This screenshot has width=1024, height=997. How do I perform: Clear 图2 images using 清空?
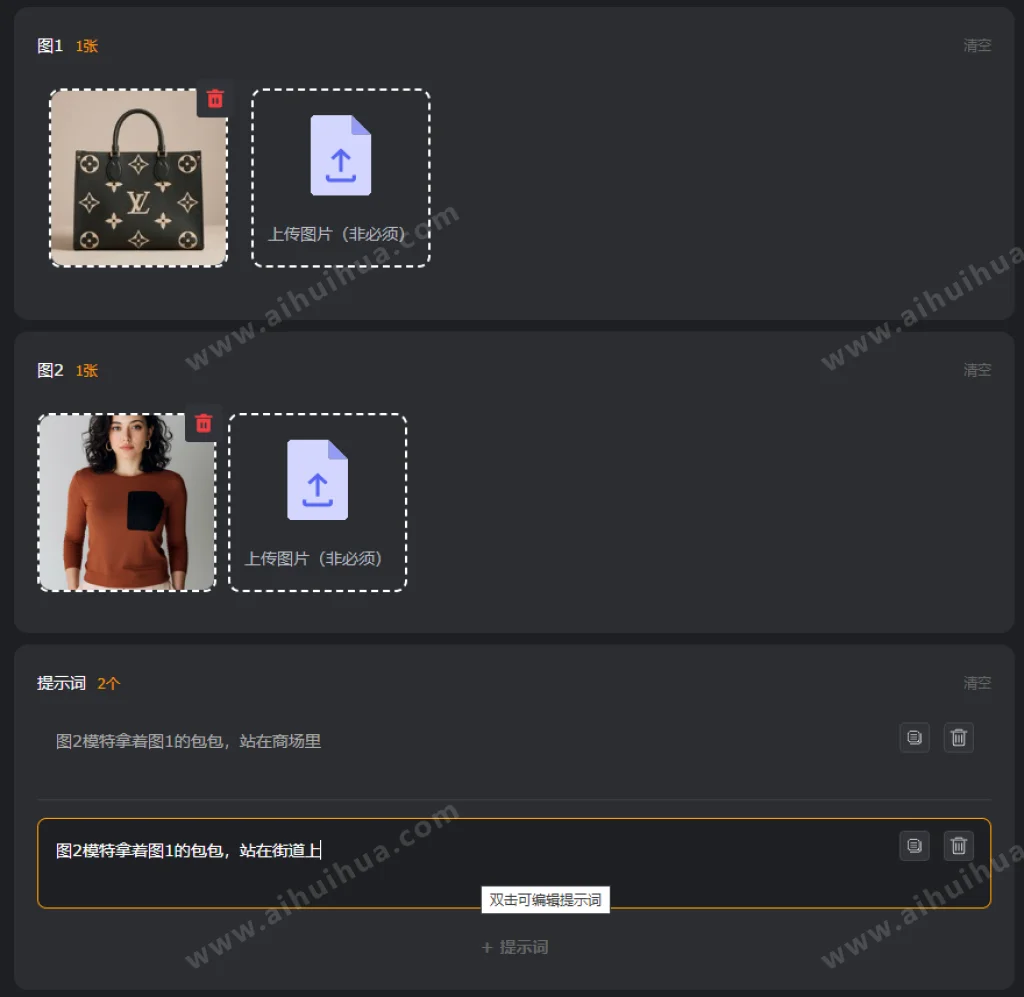977,370
